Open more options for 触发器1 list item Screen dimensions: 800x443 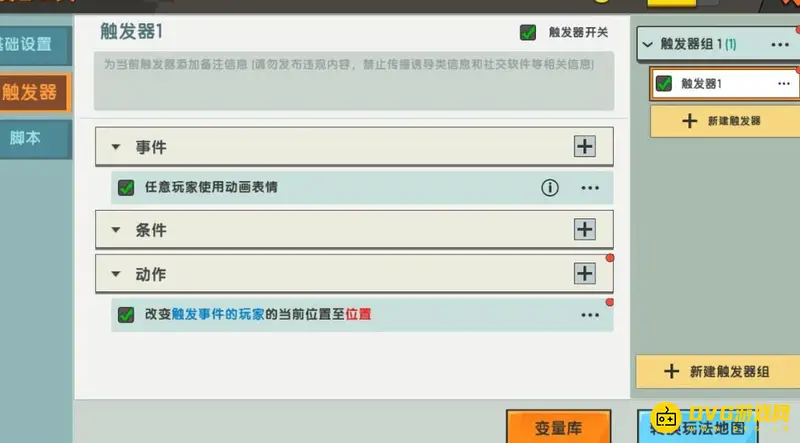point(784,84)
